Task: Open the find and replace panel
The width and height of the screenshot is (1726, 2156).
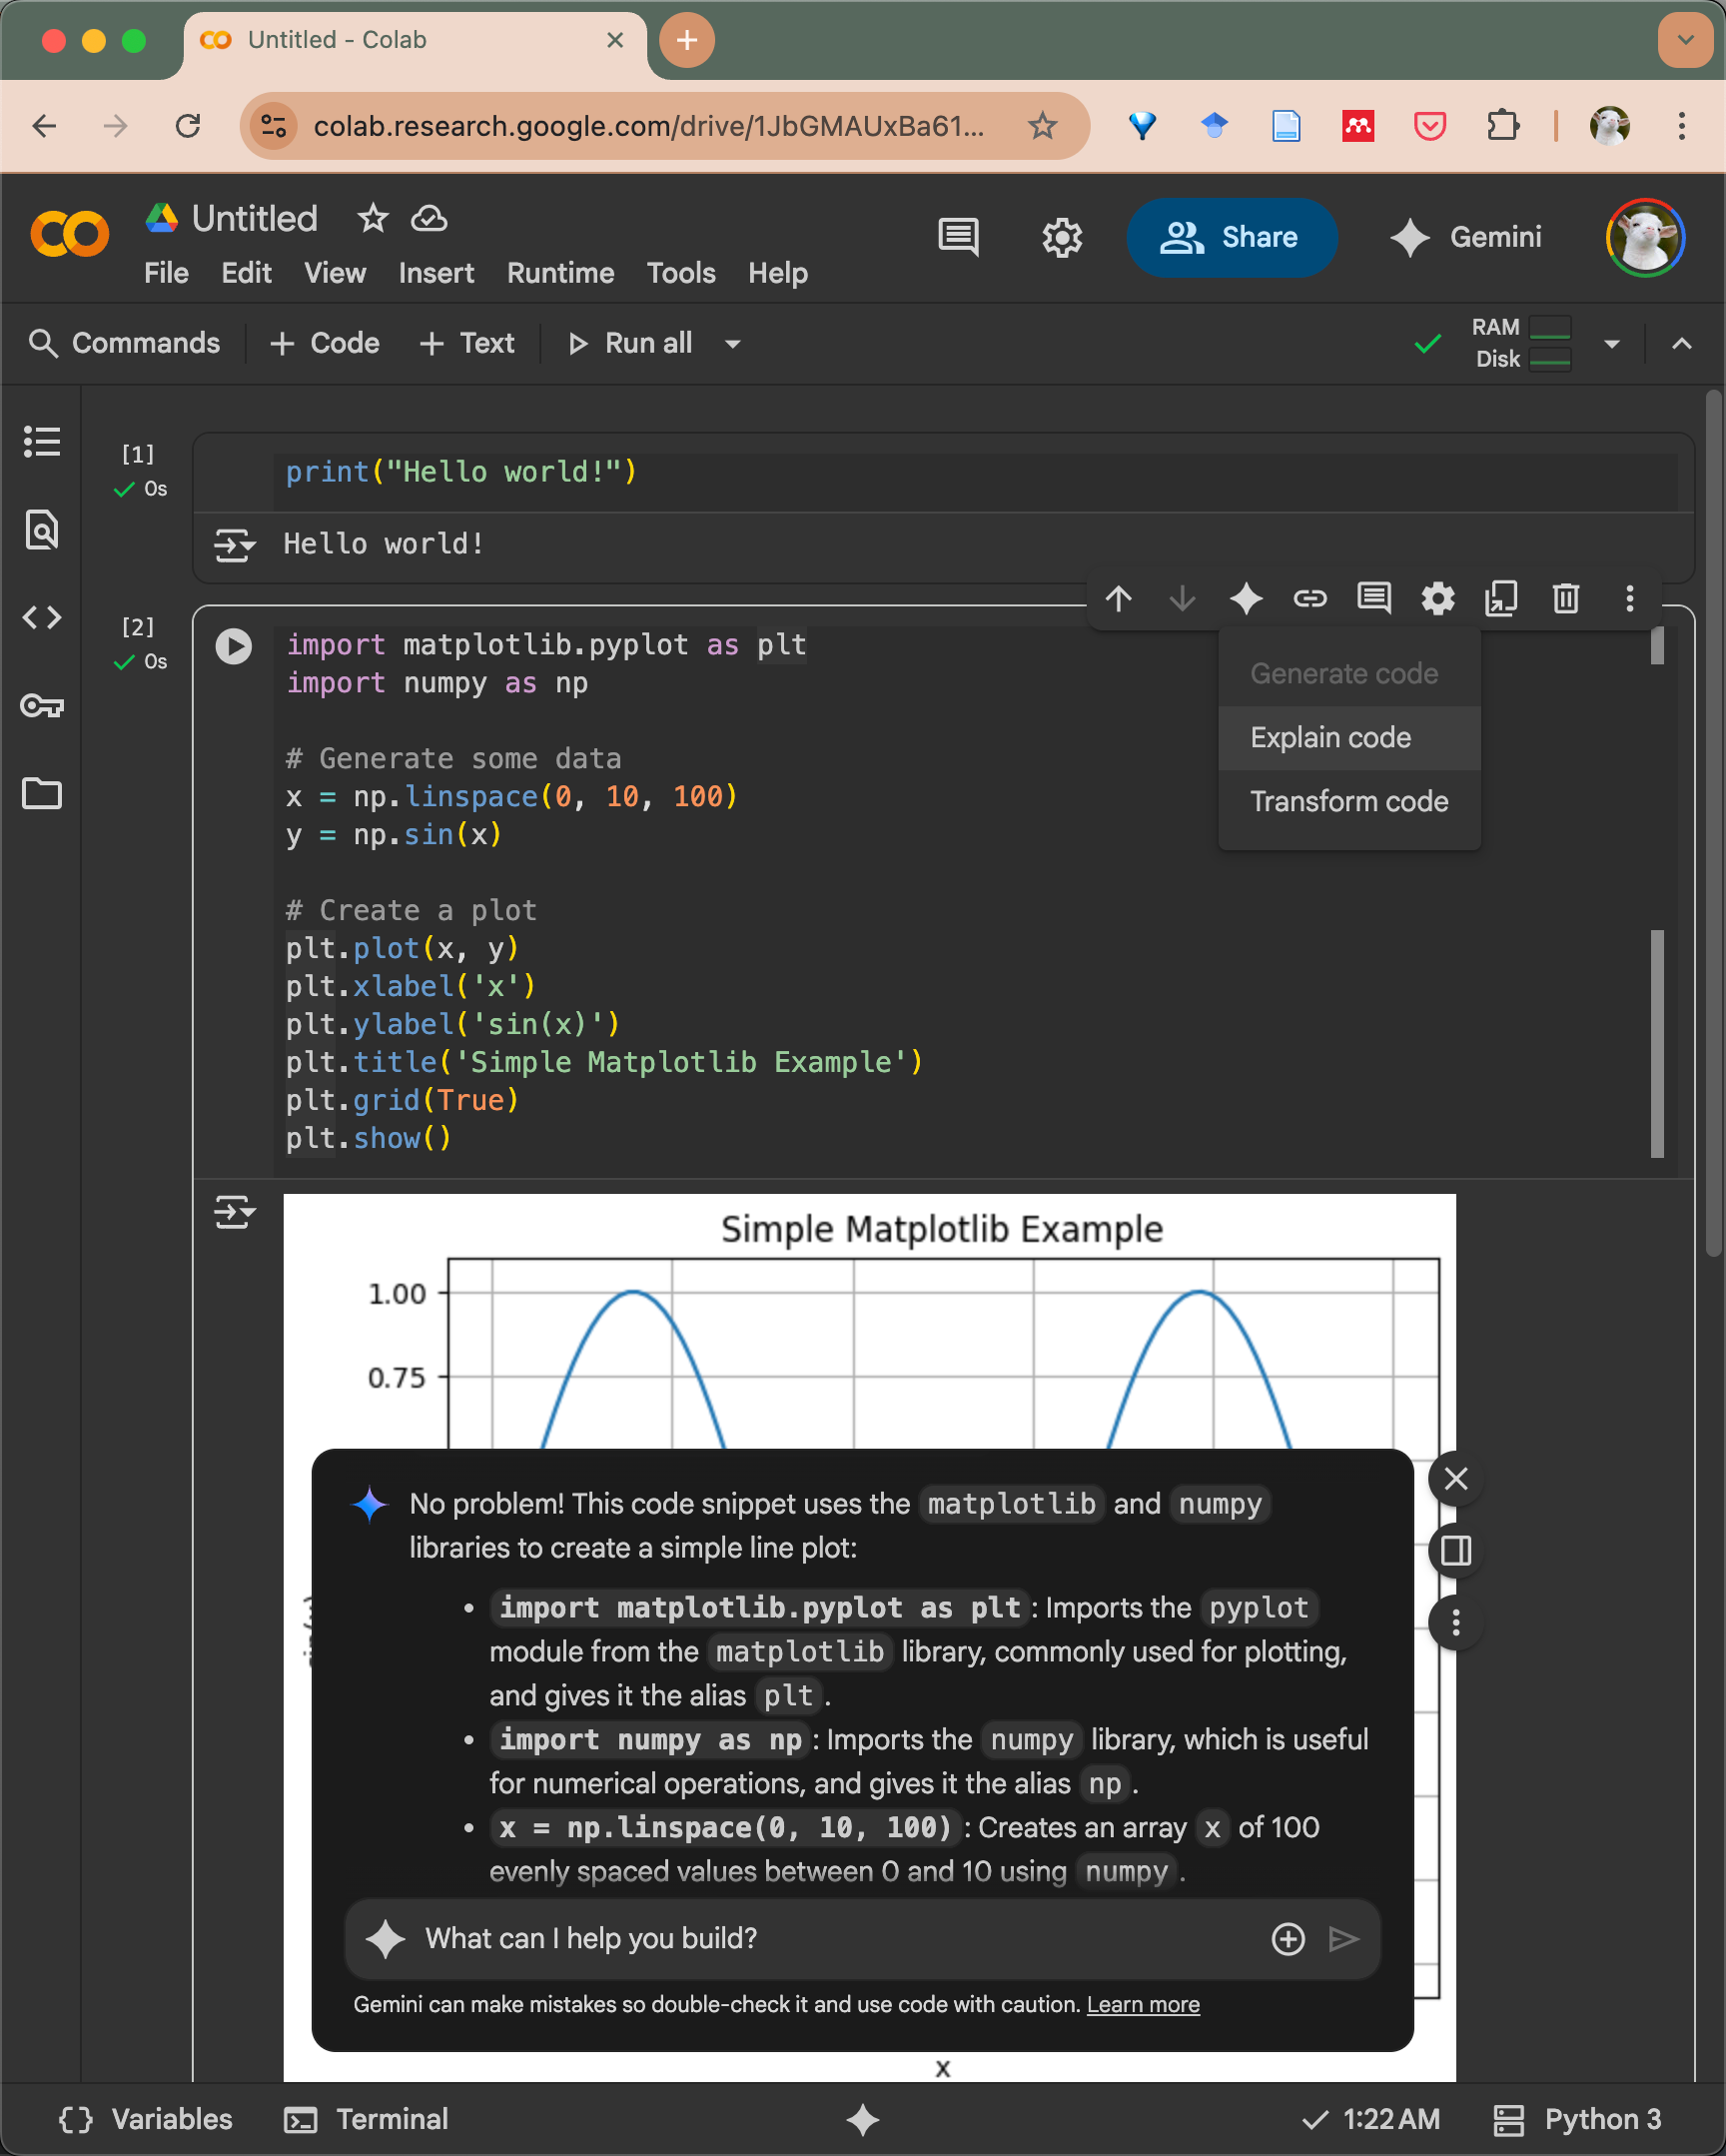Action: [x=41, y=529]
